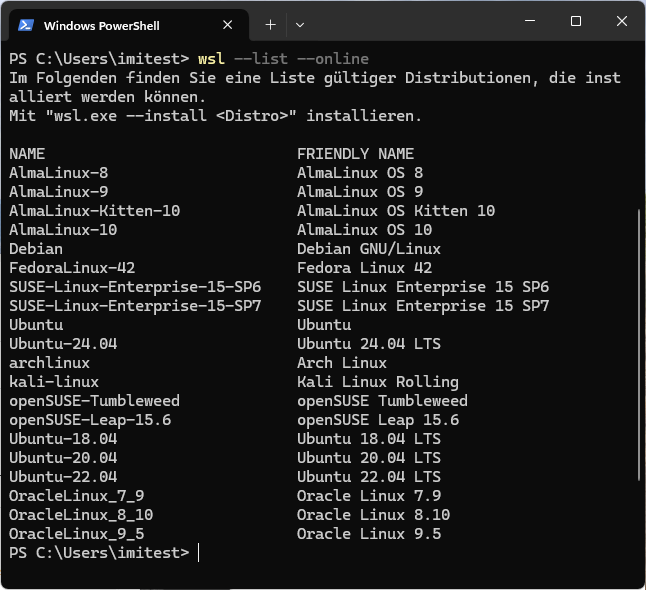Click the 'kali-linux' distribution entry
646x590 pixels.
click(x=54, y=382)
